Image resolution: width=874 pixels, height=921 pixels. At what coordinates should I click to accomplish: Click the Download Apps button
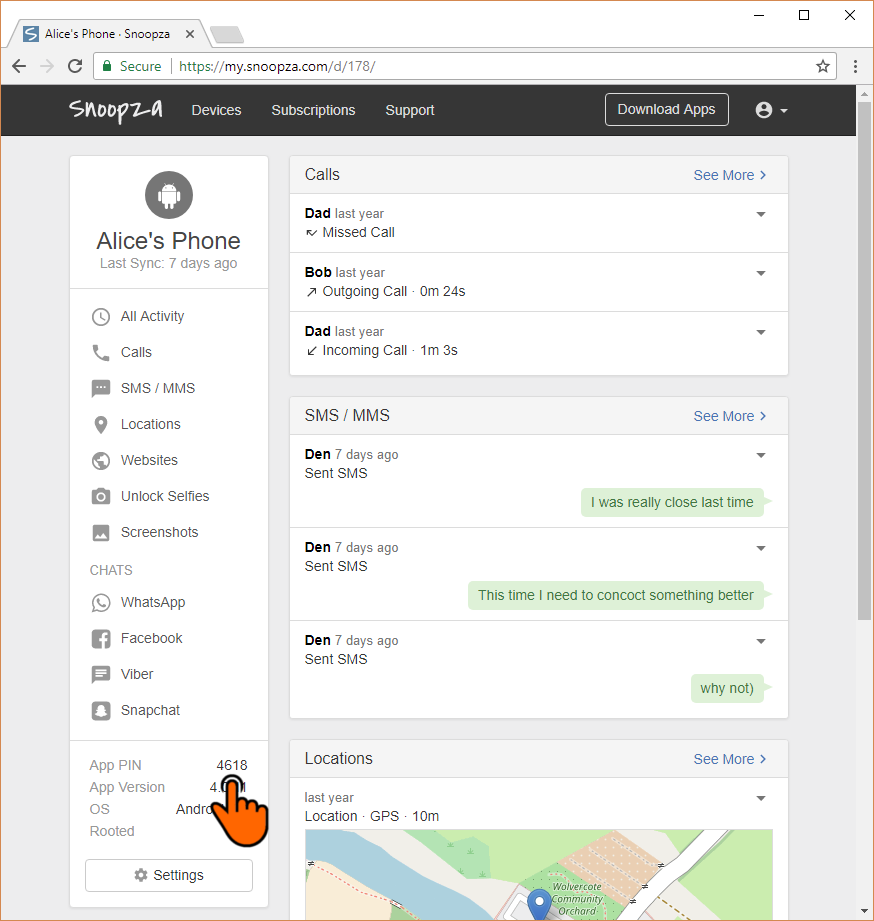point(666,110)
